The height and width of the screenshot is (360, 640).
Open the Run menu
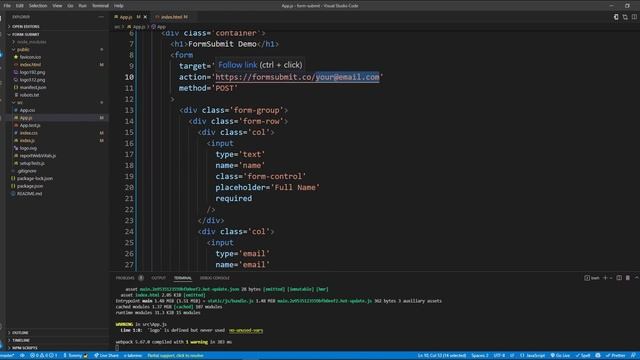point(82,6)
